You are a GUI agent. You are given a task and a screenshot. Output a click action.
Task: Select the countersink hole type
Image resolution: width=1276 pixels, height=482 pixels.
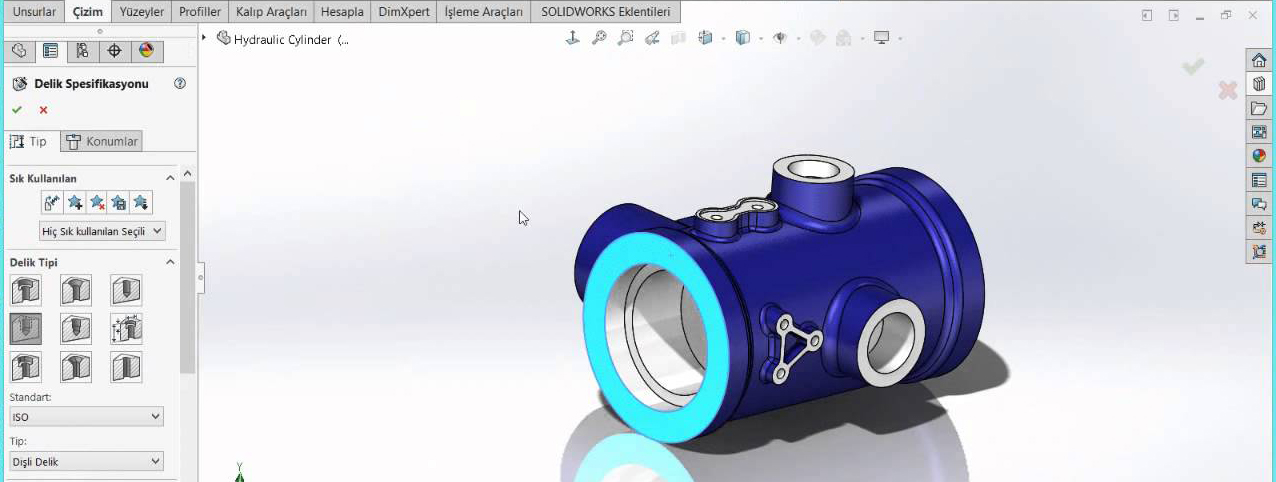(76, 291)
